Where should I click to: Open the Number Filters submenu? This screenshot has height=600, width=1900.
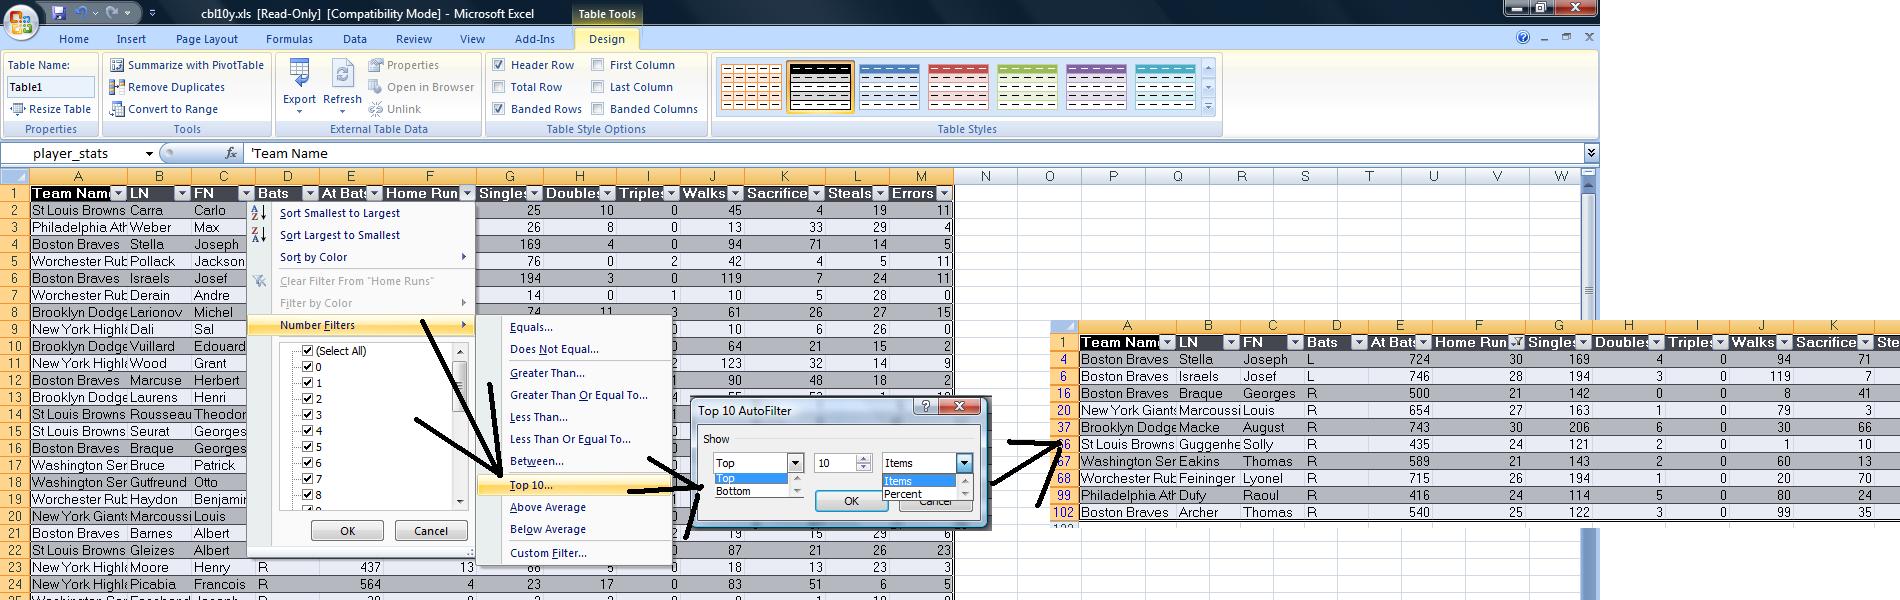pos(361,325)
